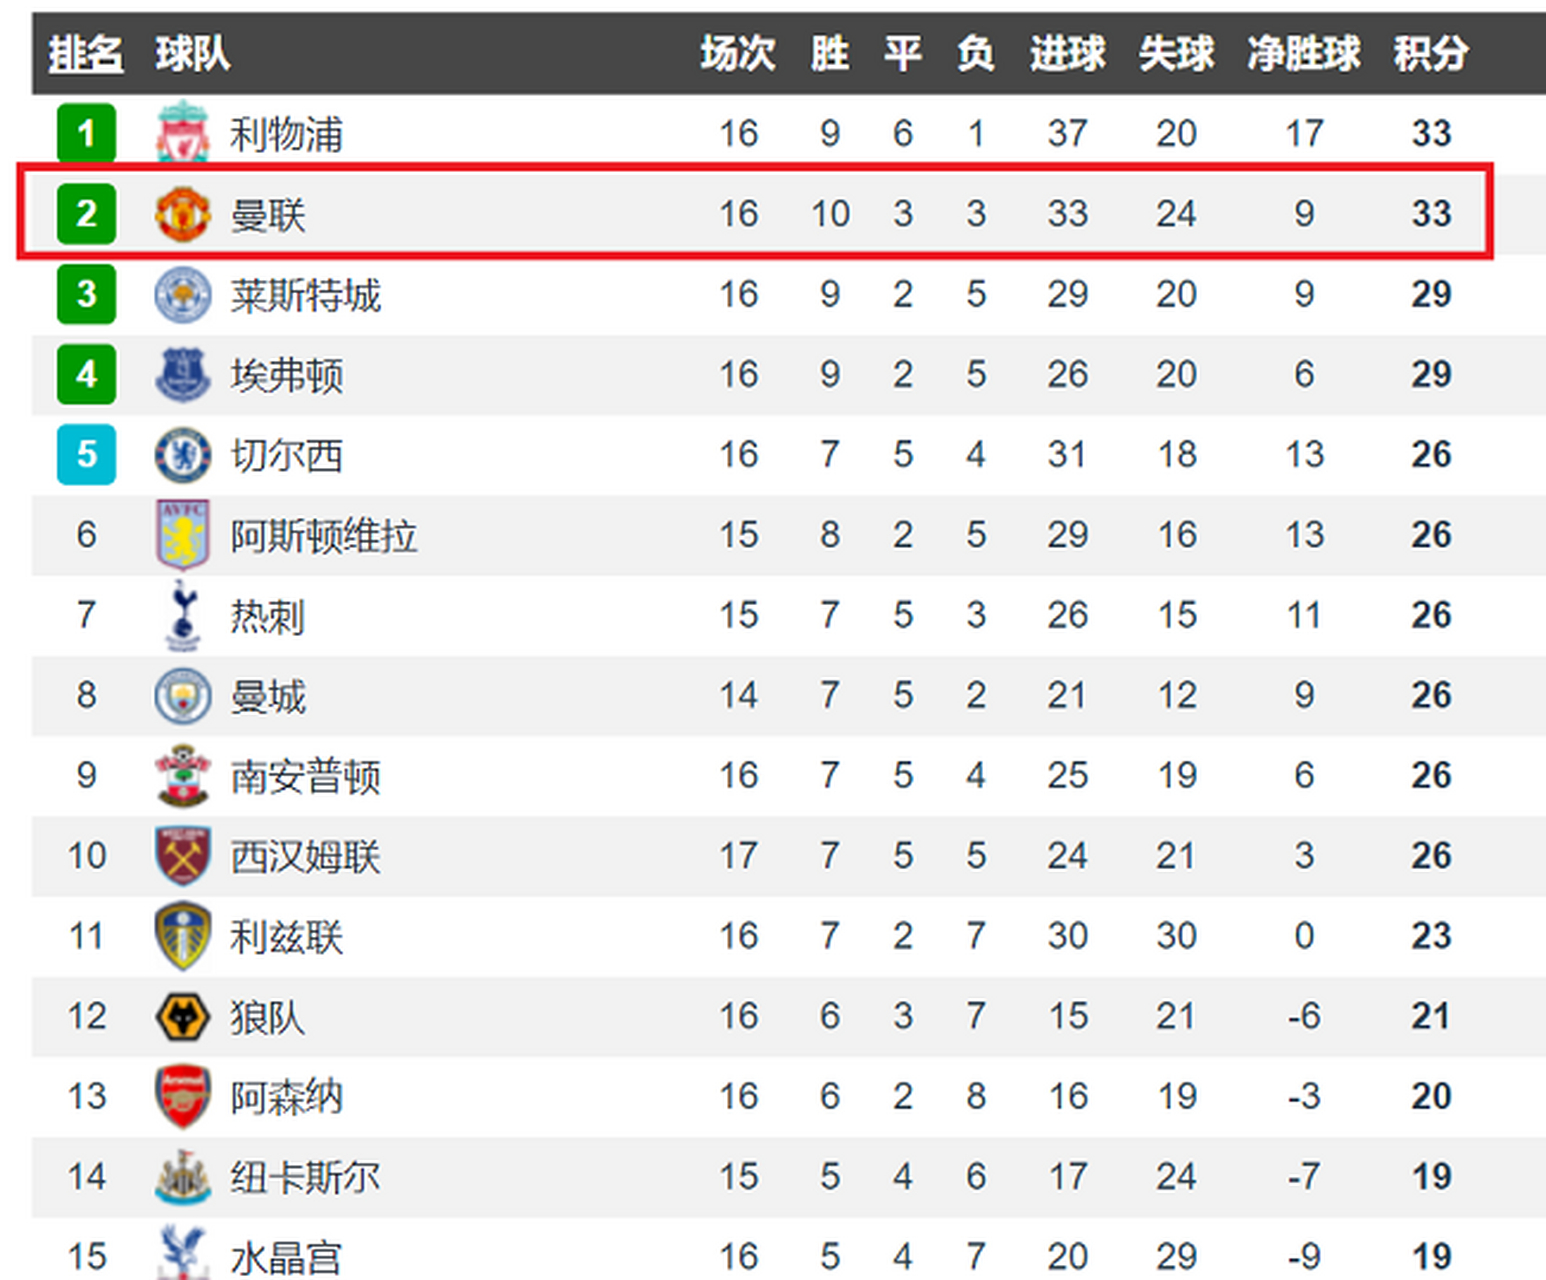Click the Liverpool club crest
This screenshot has width=1546, height=1280.
(182, 132)
